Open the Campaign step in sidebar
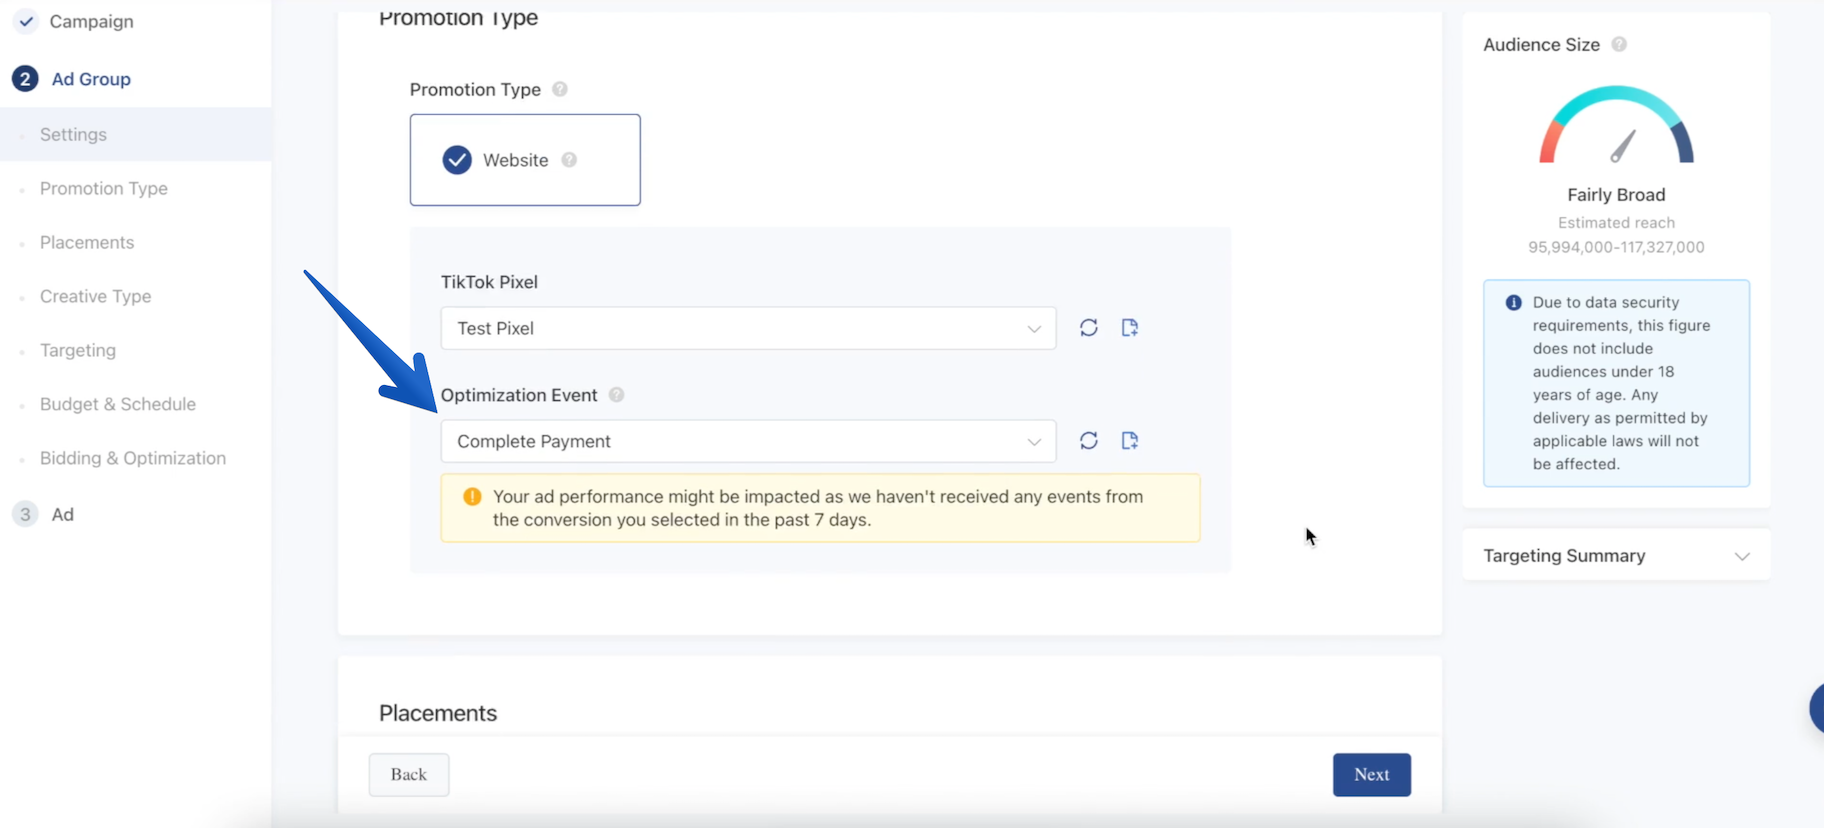Viewport: 1824px width, 828px height. point(91,21)
